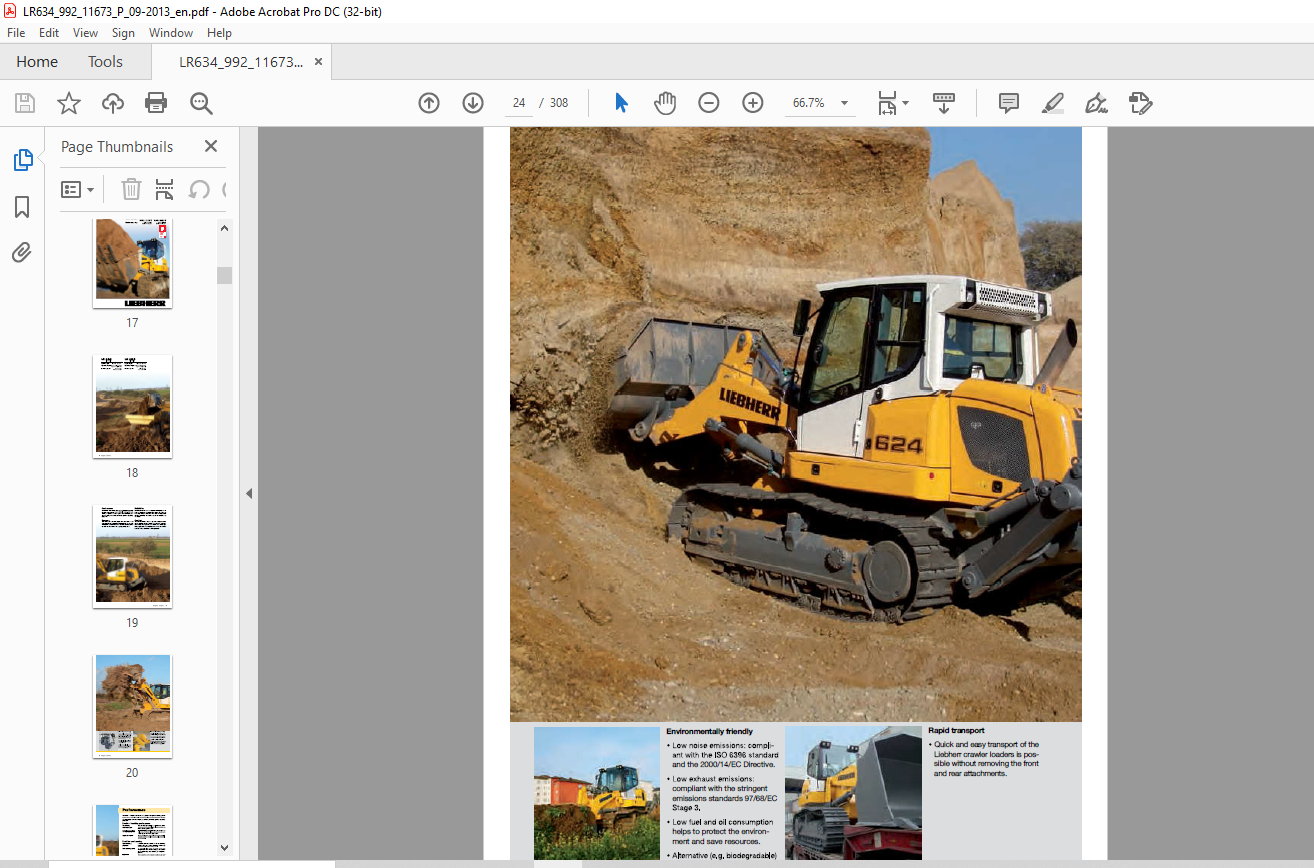Viewport: 1314px width, 868px height.
Task: Click the 'Environmentally friendly' heading
Action: point(709,732)
